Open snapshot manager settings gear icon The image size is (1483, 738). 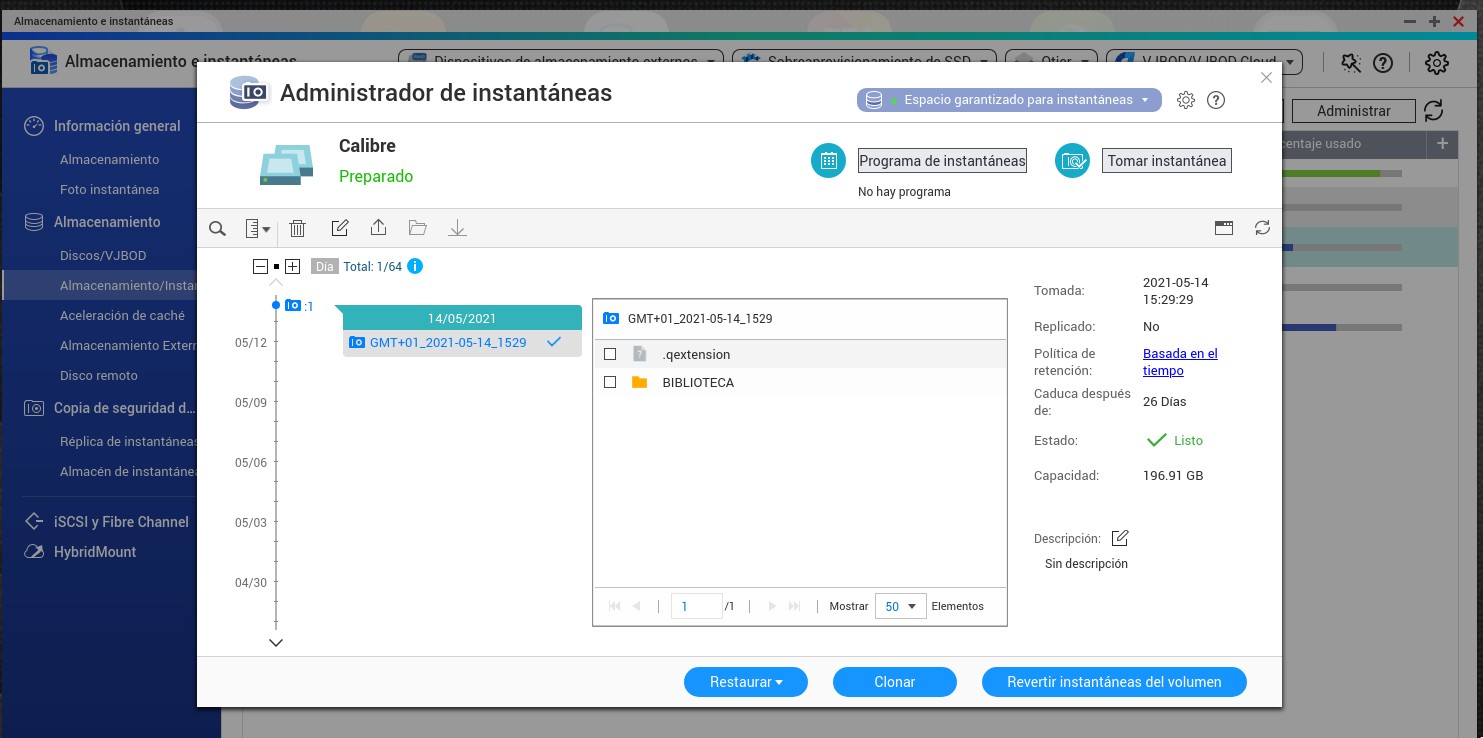click(x=1186, y=100)
